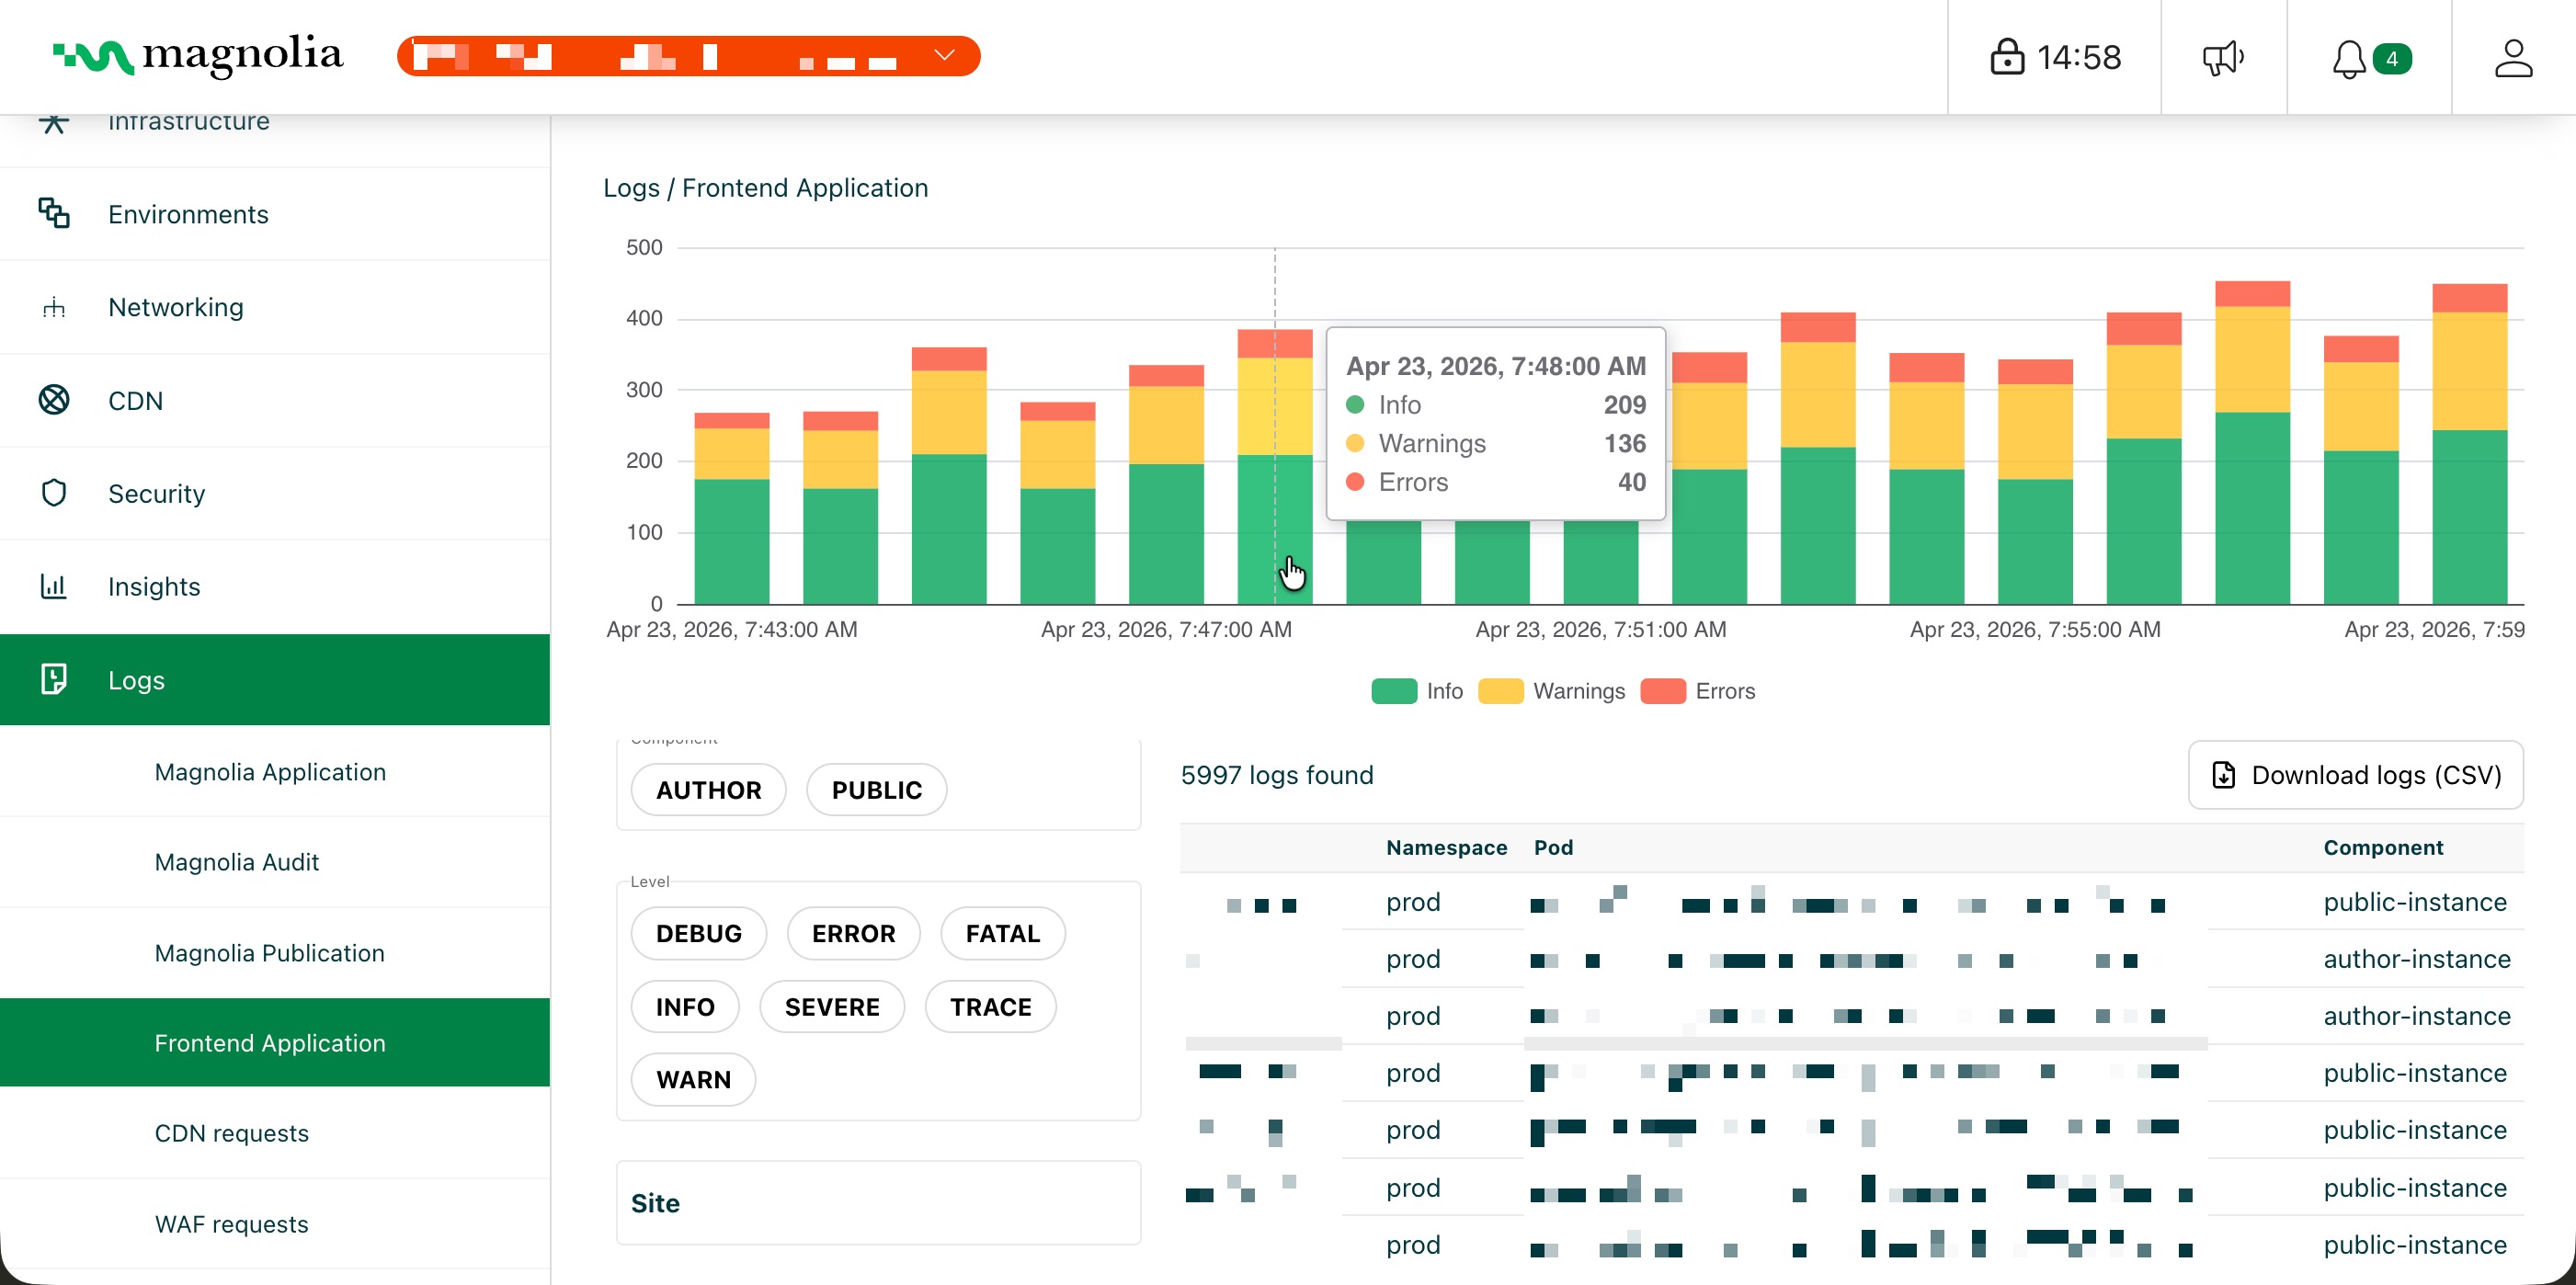
Task: Click the Namespace column header
Action: click(x=1446, y=847)
